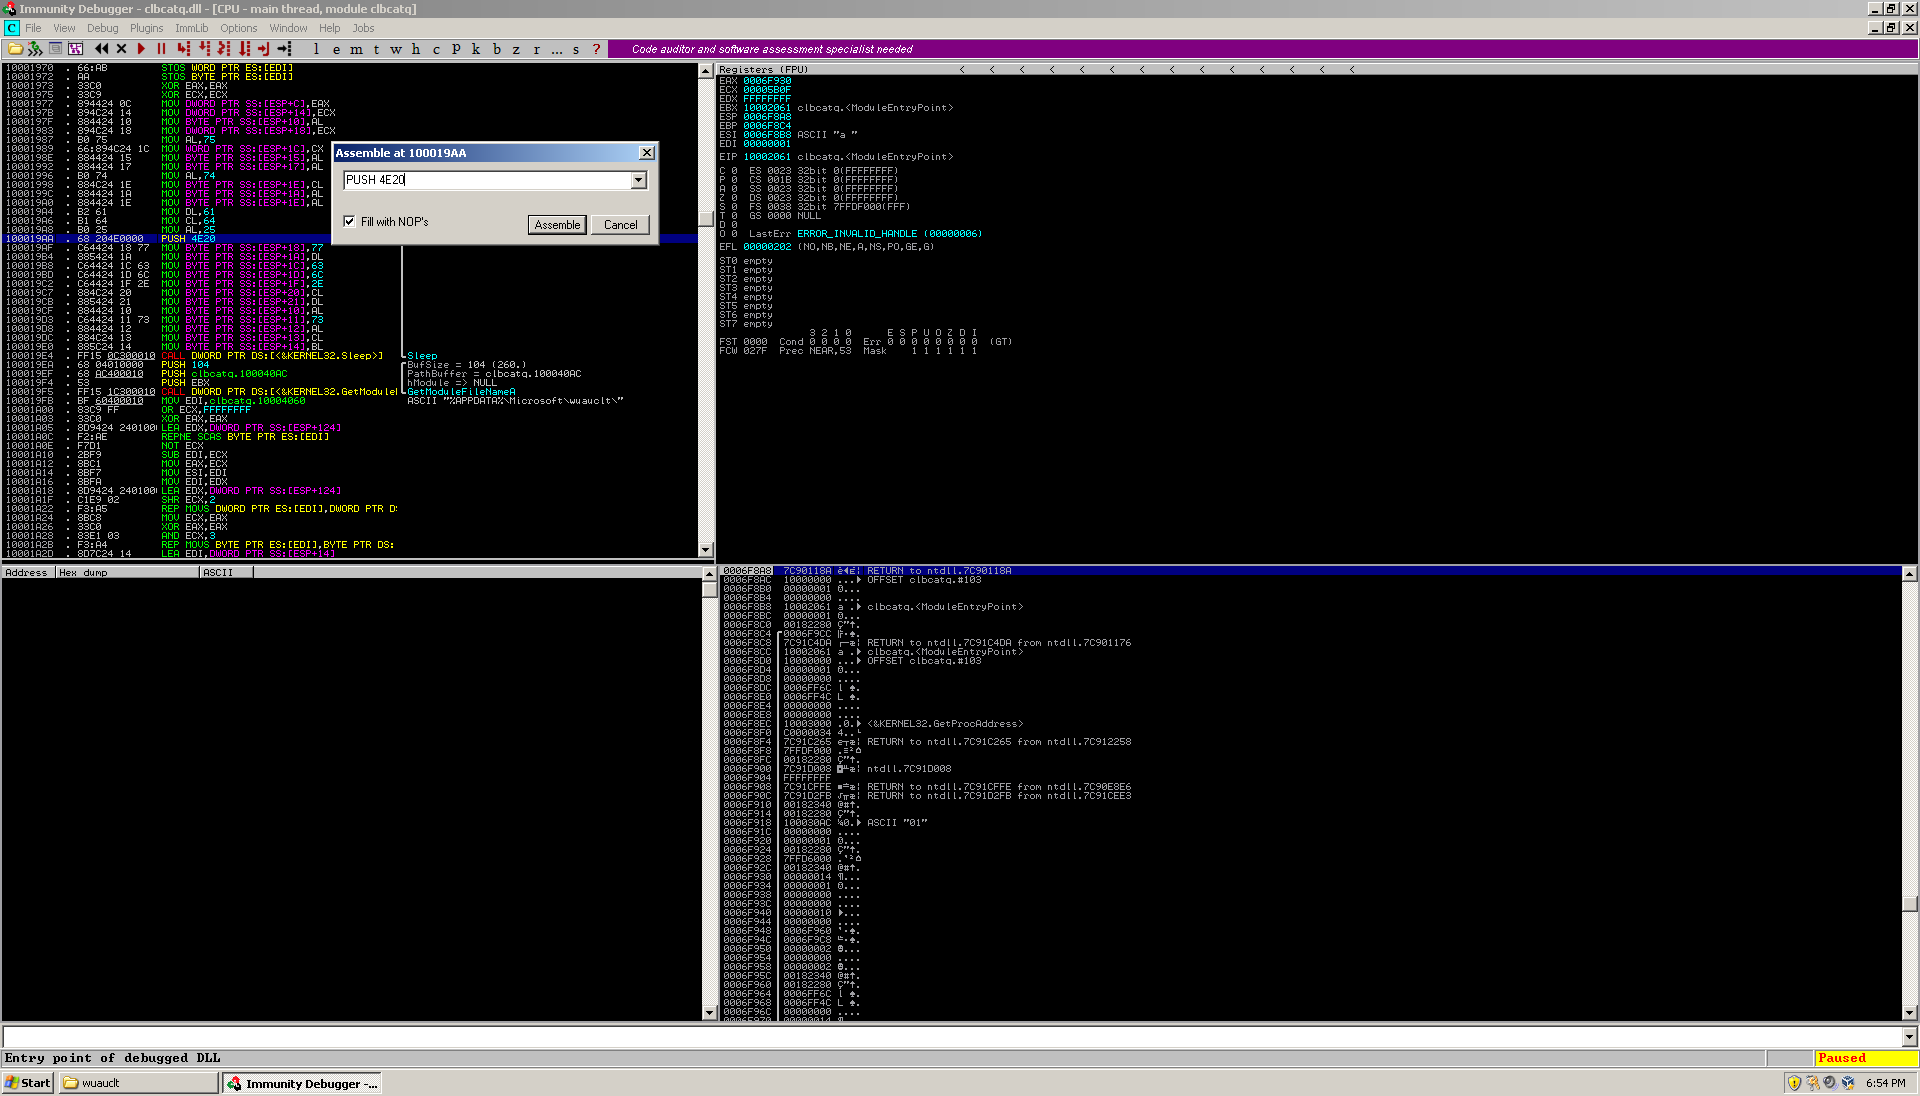This screenshot has width=1920, height=1096.
Task: Open the Log window with 'l' button
Action: click(316, 49)
